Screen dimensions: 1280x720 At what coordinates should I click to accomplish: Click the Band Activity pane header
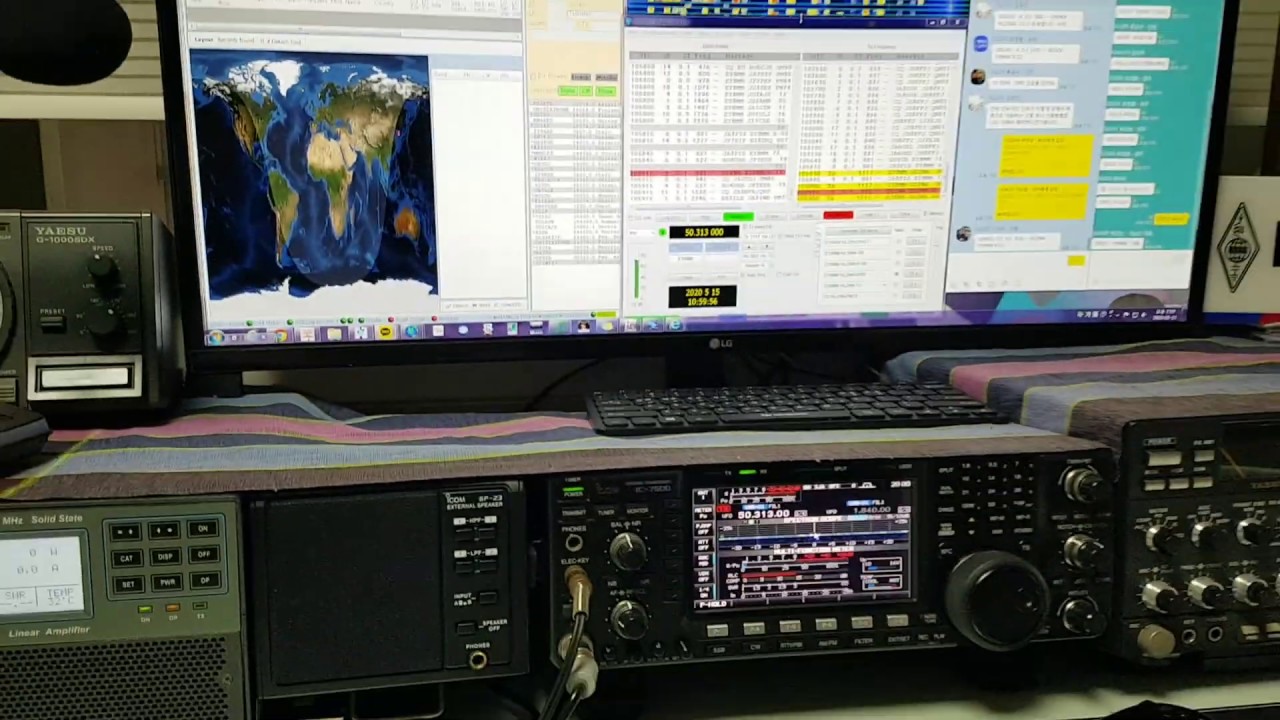(715, 46)
